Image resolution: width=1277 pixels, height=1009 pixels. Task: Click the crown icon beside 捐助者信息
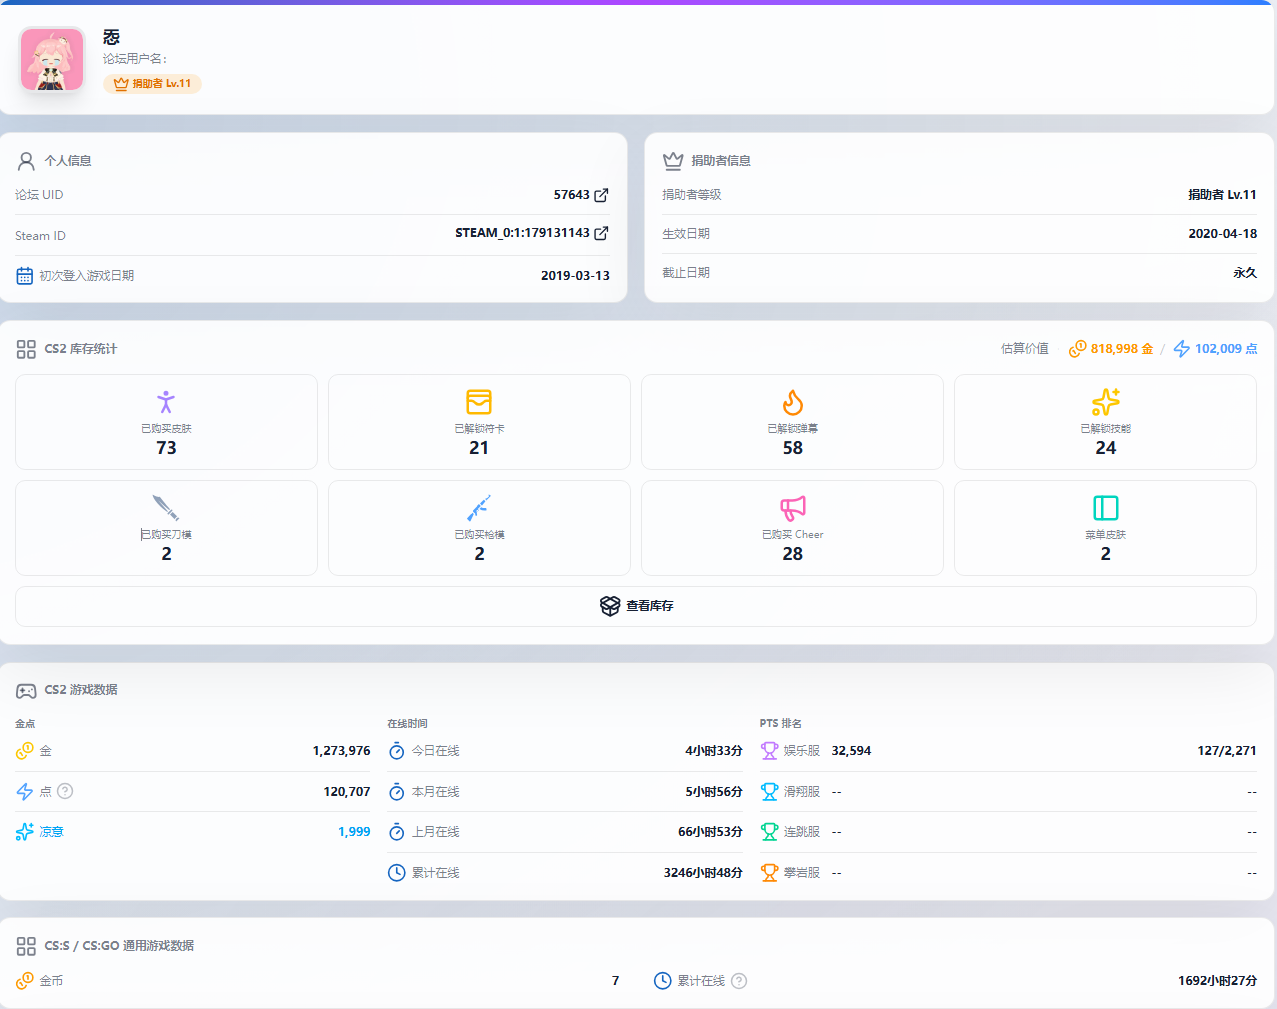click(x=673, y=161)
